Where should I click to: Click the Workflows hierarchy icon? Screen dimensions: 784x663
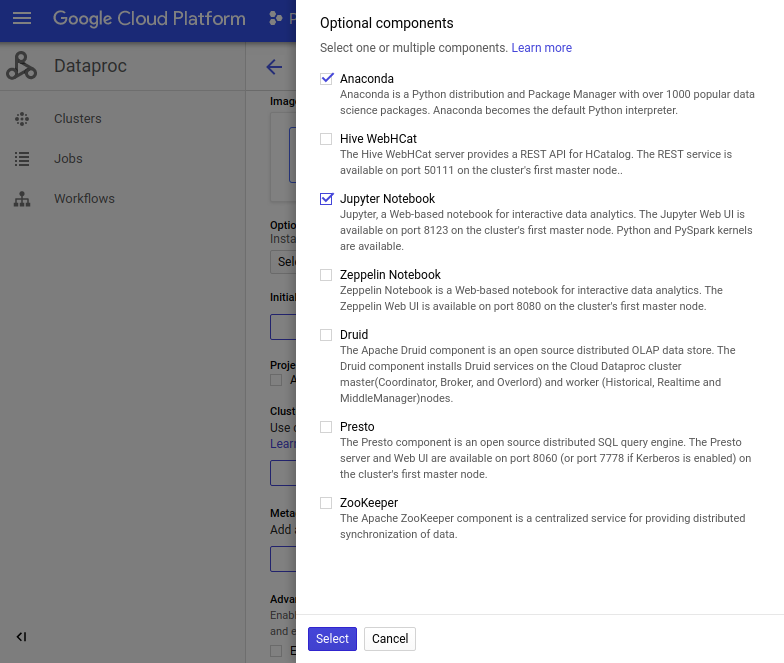tap(22, 198)
